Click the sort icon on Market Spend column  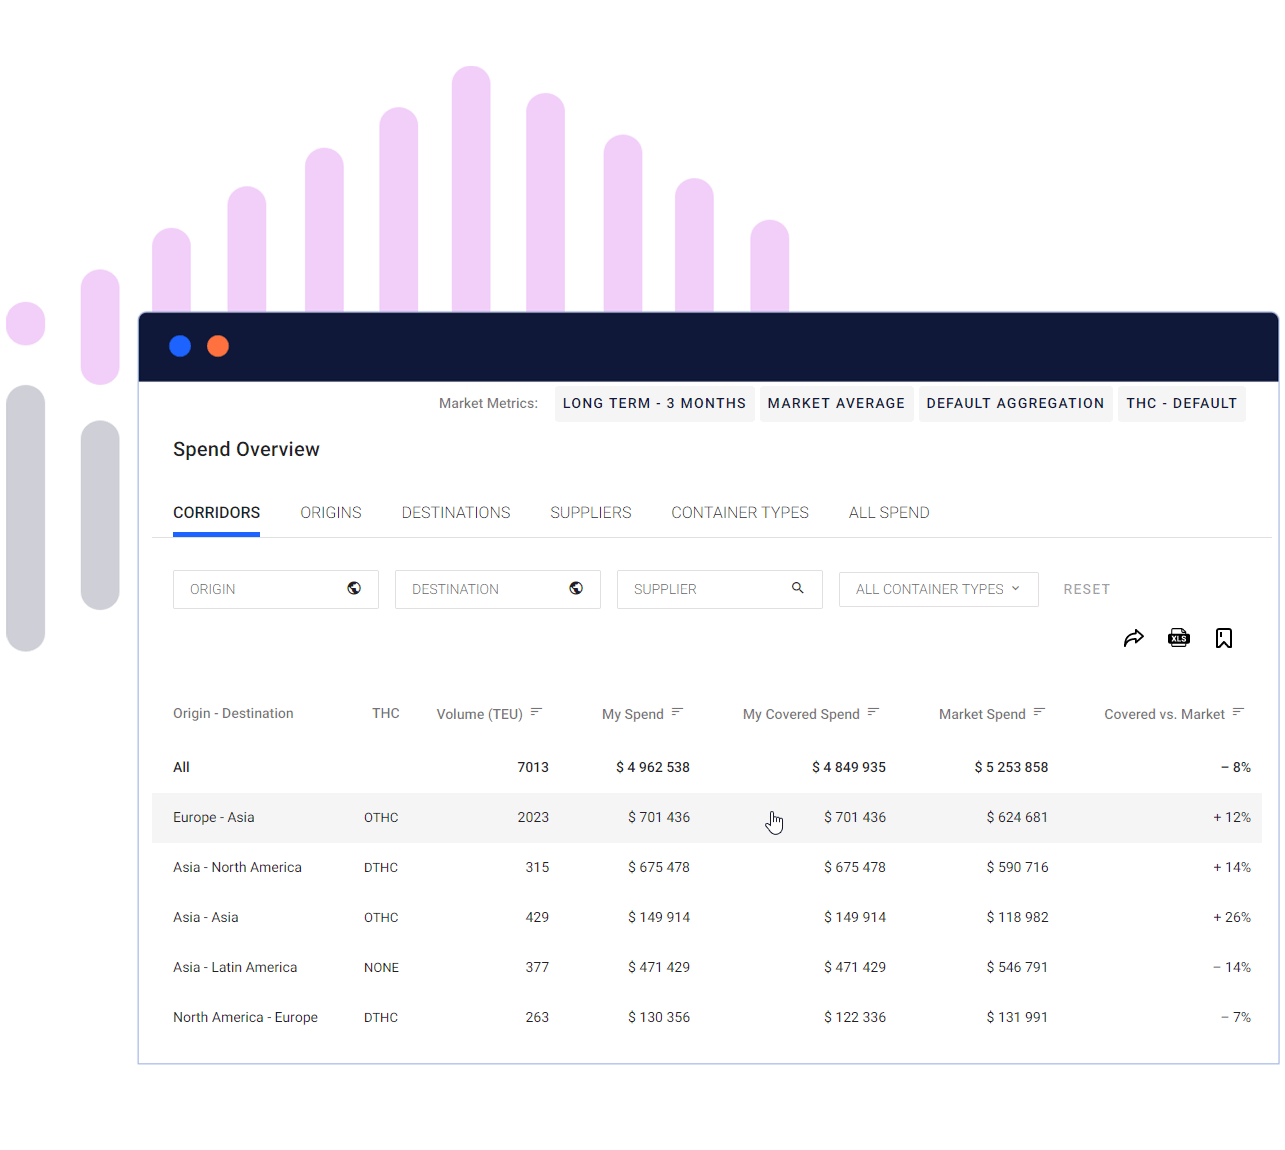point(1040,713)
